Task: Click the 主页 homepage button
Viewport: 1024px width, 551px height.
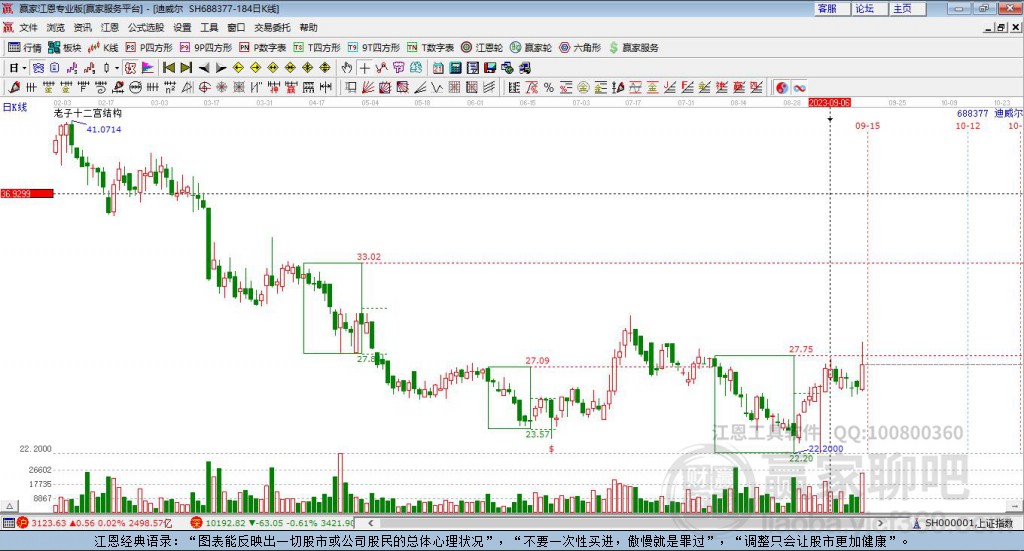Action: (908, 8)
